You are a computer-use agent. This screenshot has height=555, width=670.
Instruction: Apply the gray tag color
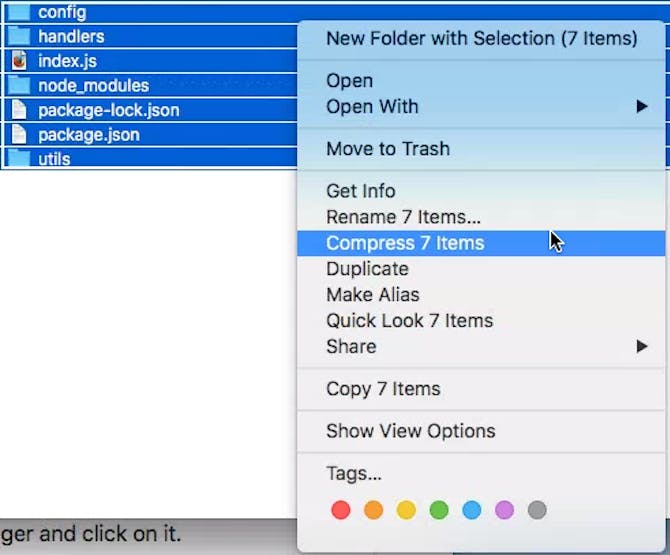[537, 510]
